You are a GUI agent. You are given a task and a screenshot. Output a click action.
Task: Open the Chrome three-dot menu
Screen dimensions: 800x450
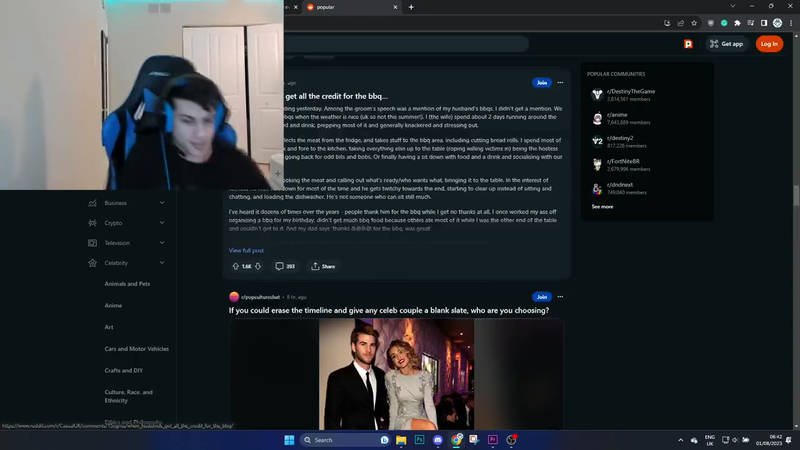click(791, 23)
